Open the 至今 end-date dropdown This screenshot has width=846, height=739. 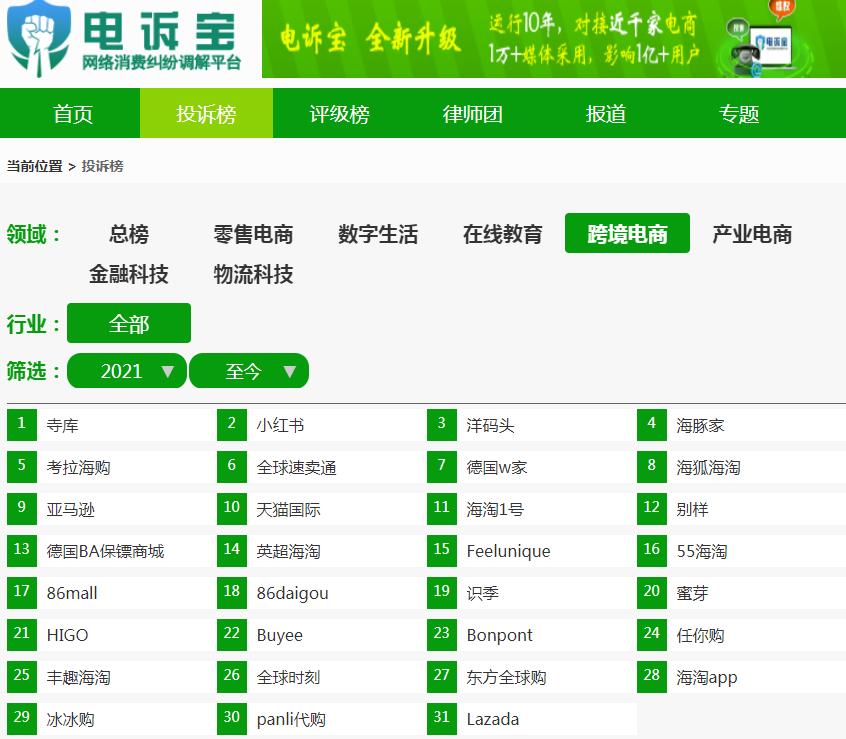[249, 370]
